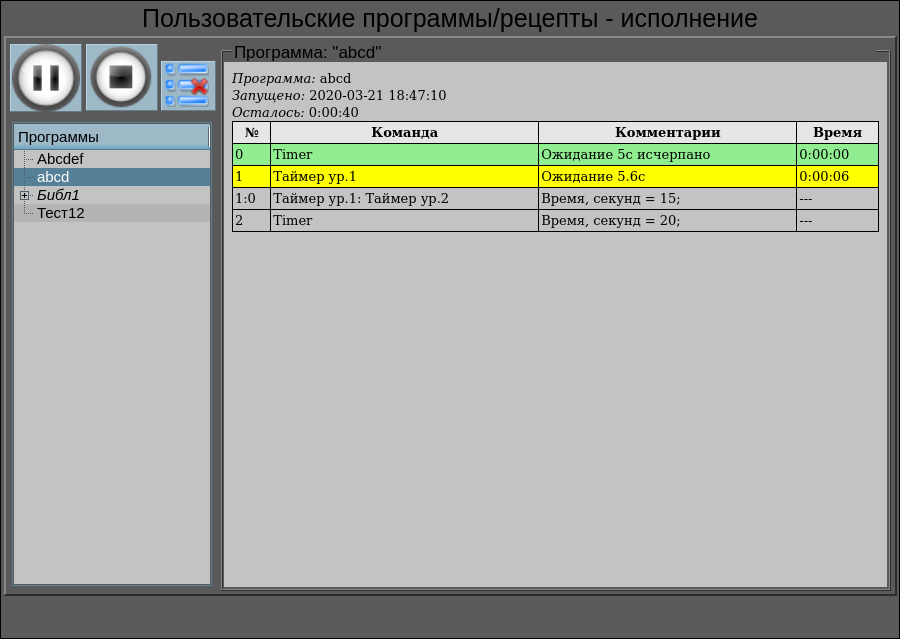The height and width of the screenshot is (639, 900).
Task: Click the Команда column header
Action: pos(404,133)
